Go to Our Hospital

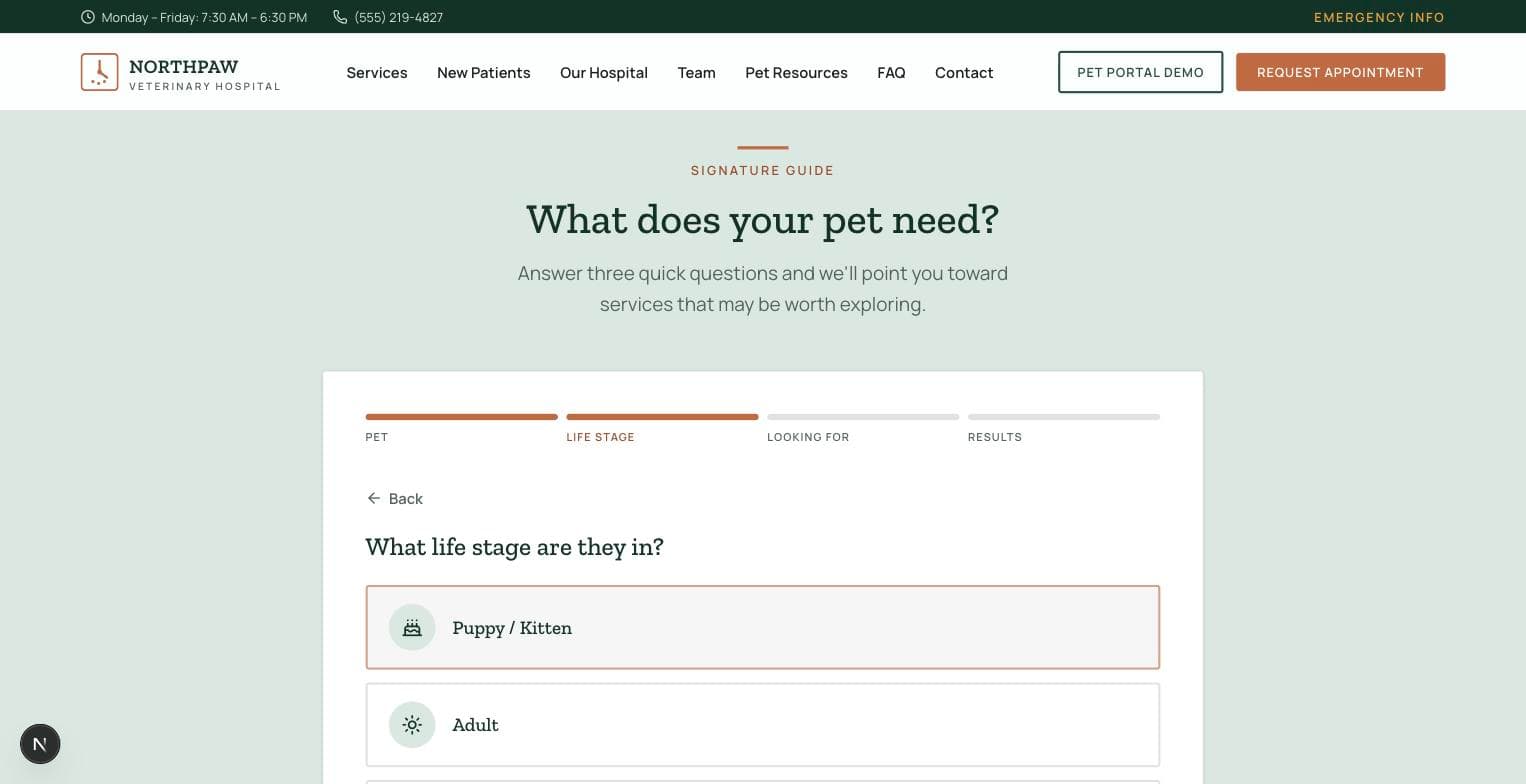click(604, 72)
